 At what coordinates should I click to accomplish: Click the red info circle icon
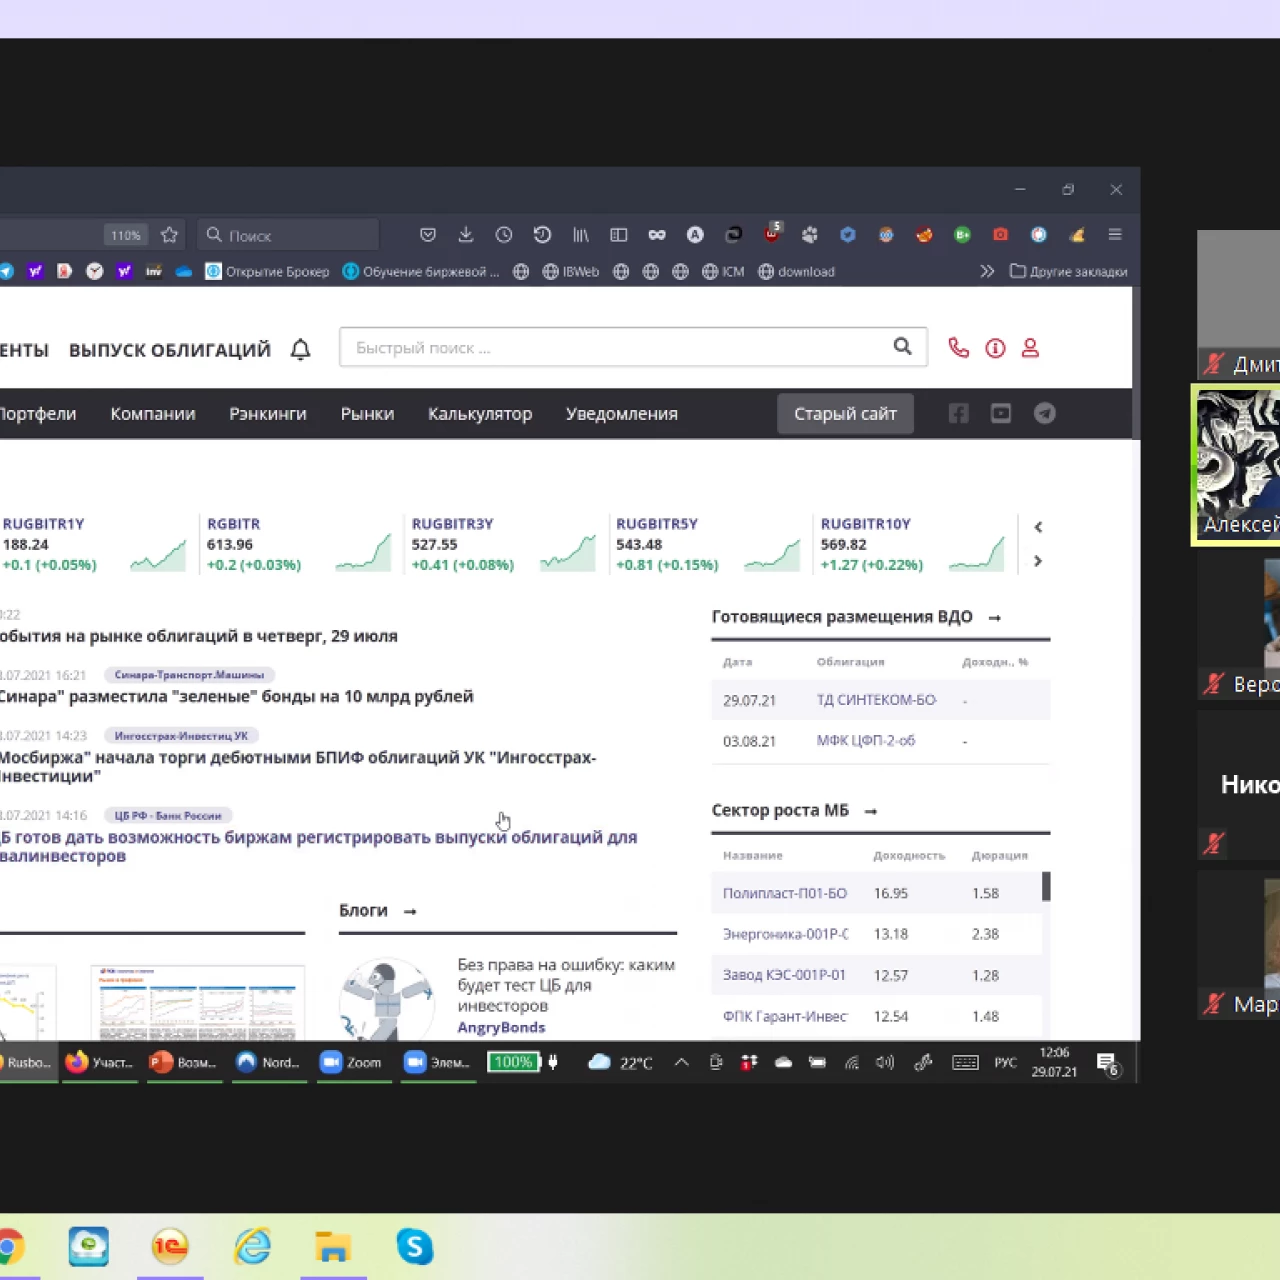tap(995, 348)
